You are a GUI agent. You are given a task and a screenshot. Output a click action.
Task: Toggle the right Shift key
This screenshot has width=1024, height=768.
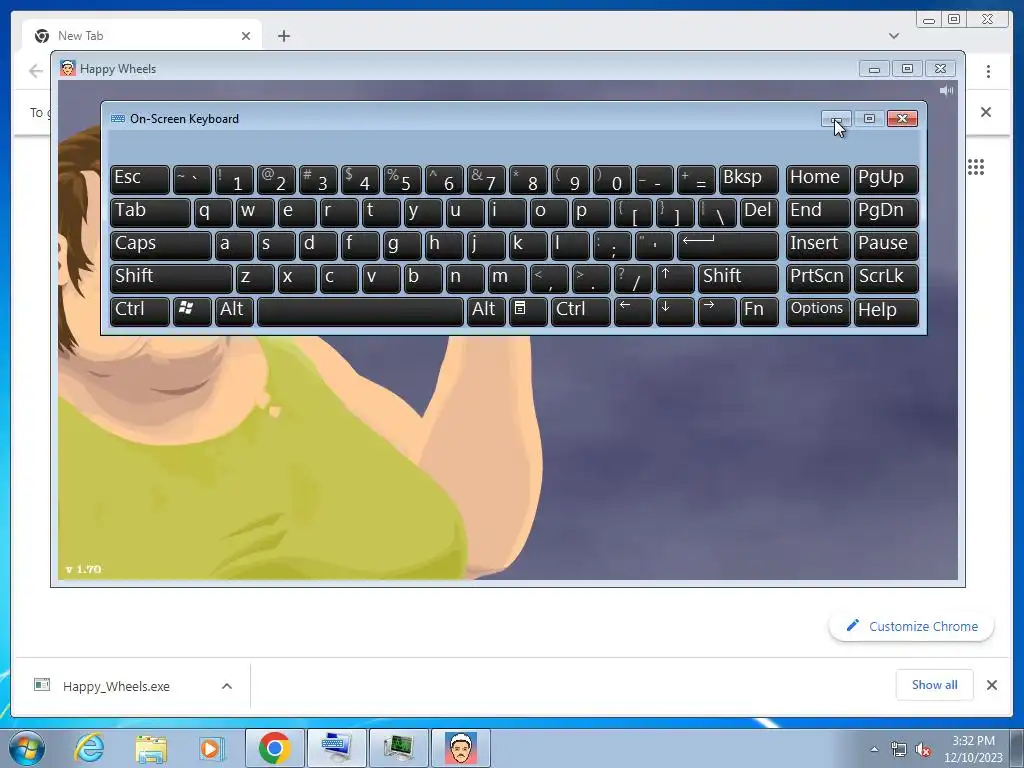738,278
